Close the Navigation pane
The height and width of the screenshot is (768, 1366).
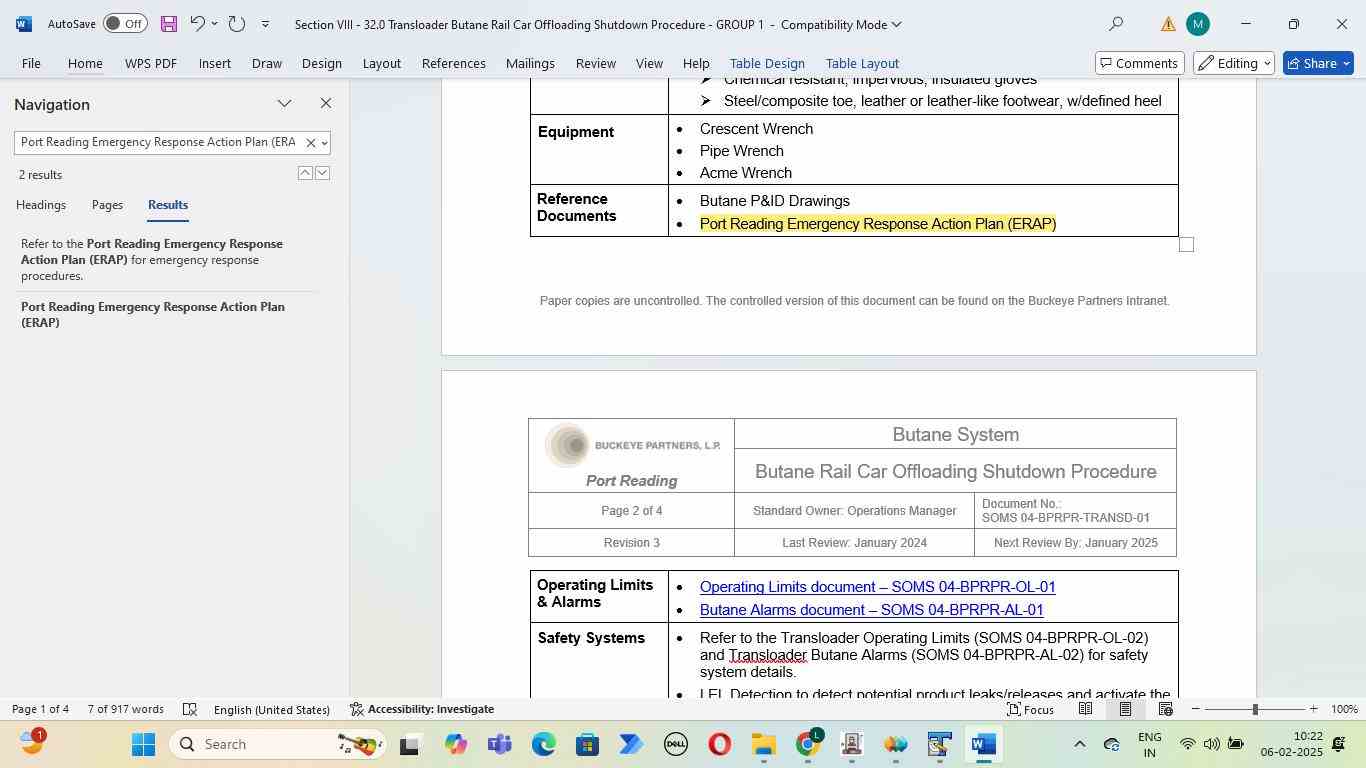325,103
